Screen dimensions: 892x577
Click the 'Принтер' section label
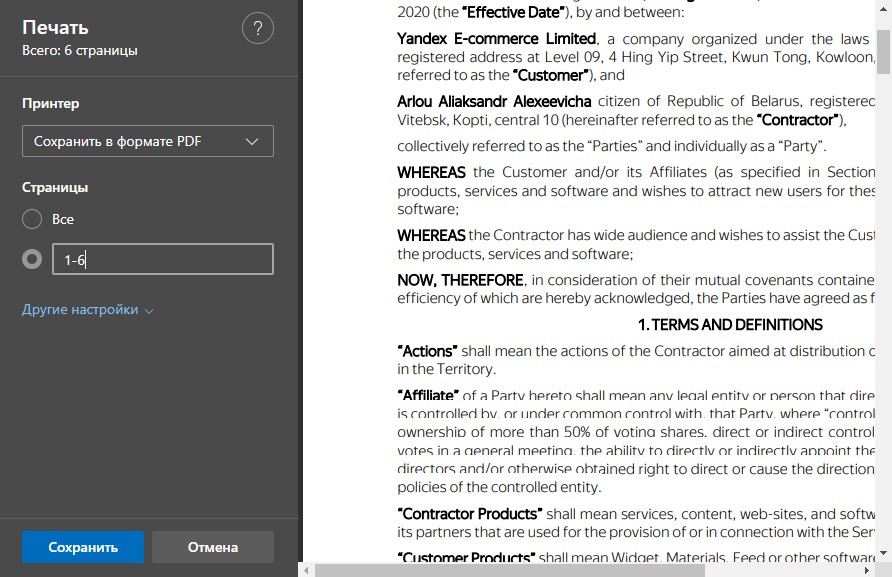(51, 104)
